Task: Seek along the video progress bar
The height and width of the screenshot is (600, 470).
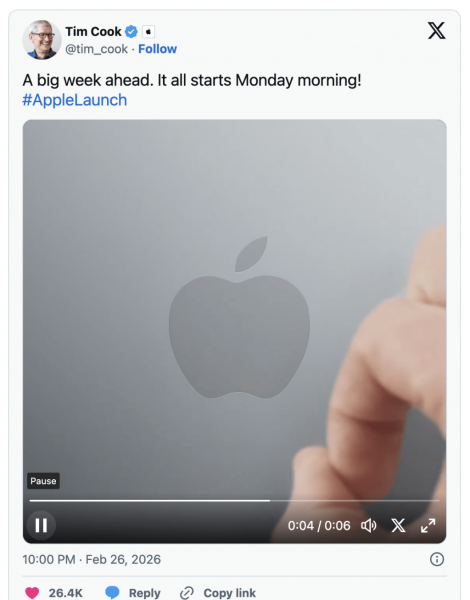Action: (x=234, y=500)
